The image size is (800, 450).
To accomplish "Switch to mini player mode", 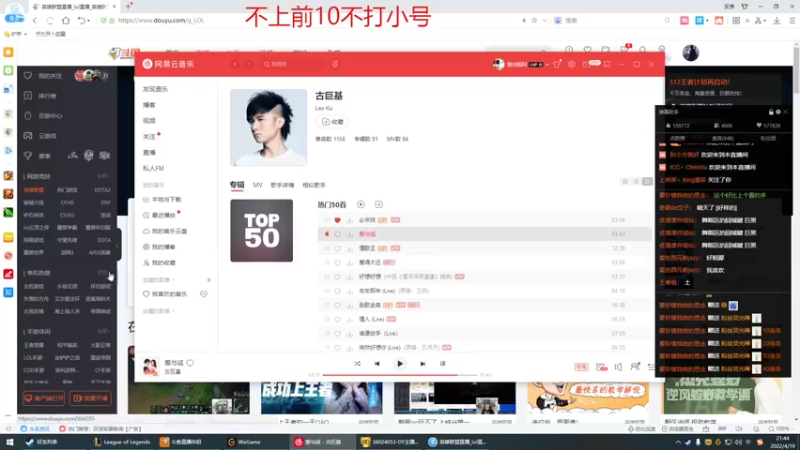I will click(607, 64).
